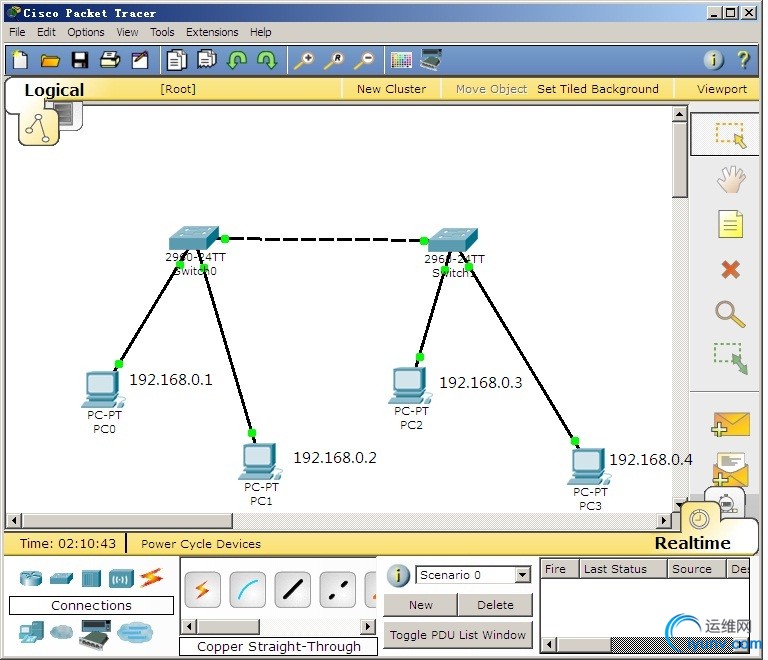Select the PC2 computer on the workspace
This screenshot has width=768, height=660.
tap(409, 386)
